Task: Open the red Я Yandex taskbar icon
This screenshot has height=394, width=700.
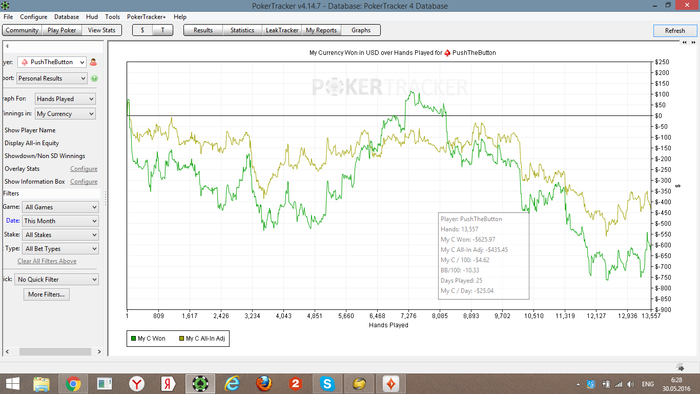Action: pos(168,384)
